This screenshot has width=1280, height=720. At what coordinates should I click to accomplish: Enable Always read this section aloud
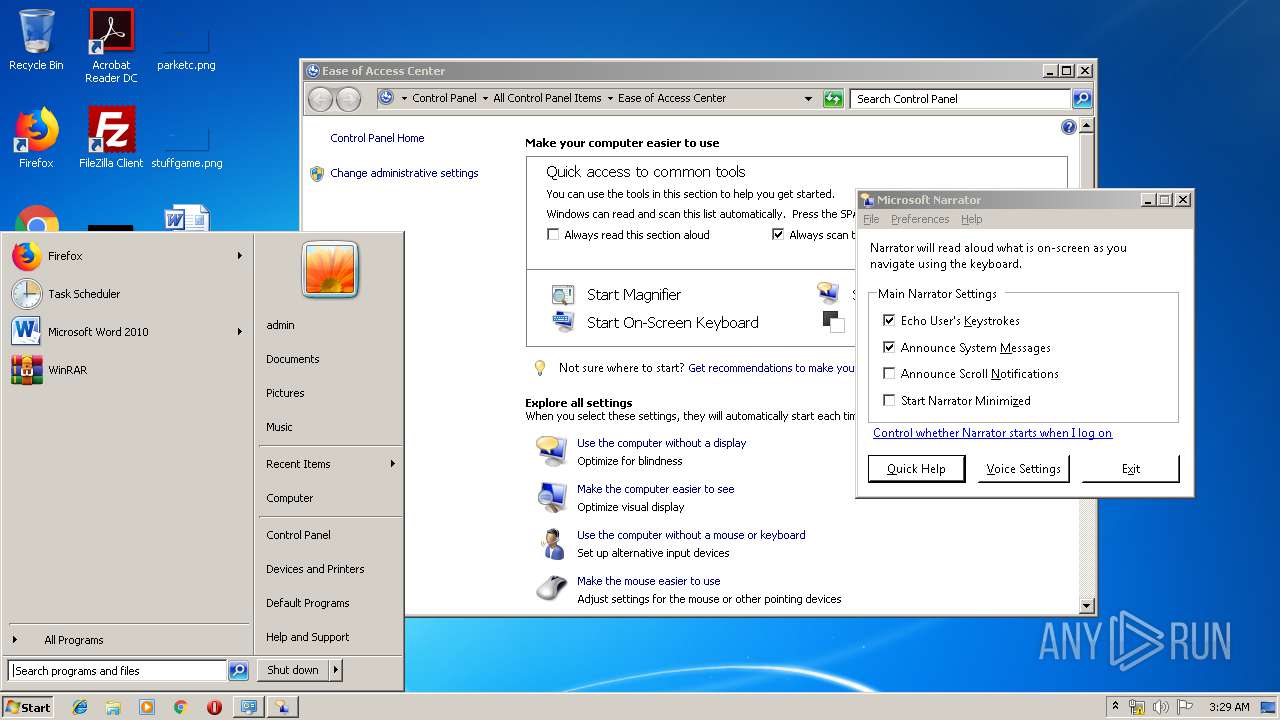tap(553, 235)
